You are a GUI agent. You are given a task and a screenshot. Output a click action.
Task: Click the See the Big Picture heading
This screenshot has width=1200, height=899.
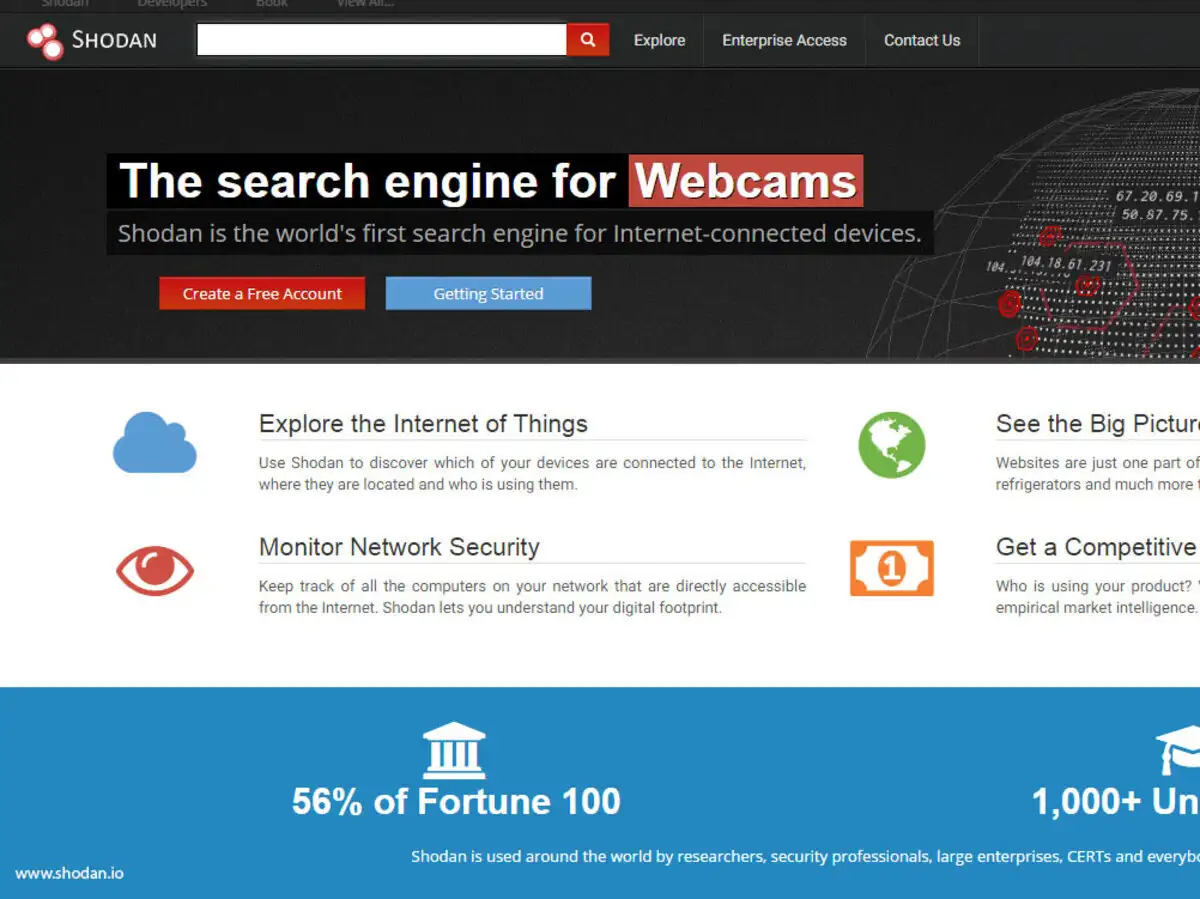pyautogui.click(x=1098, y=424)
